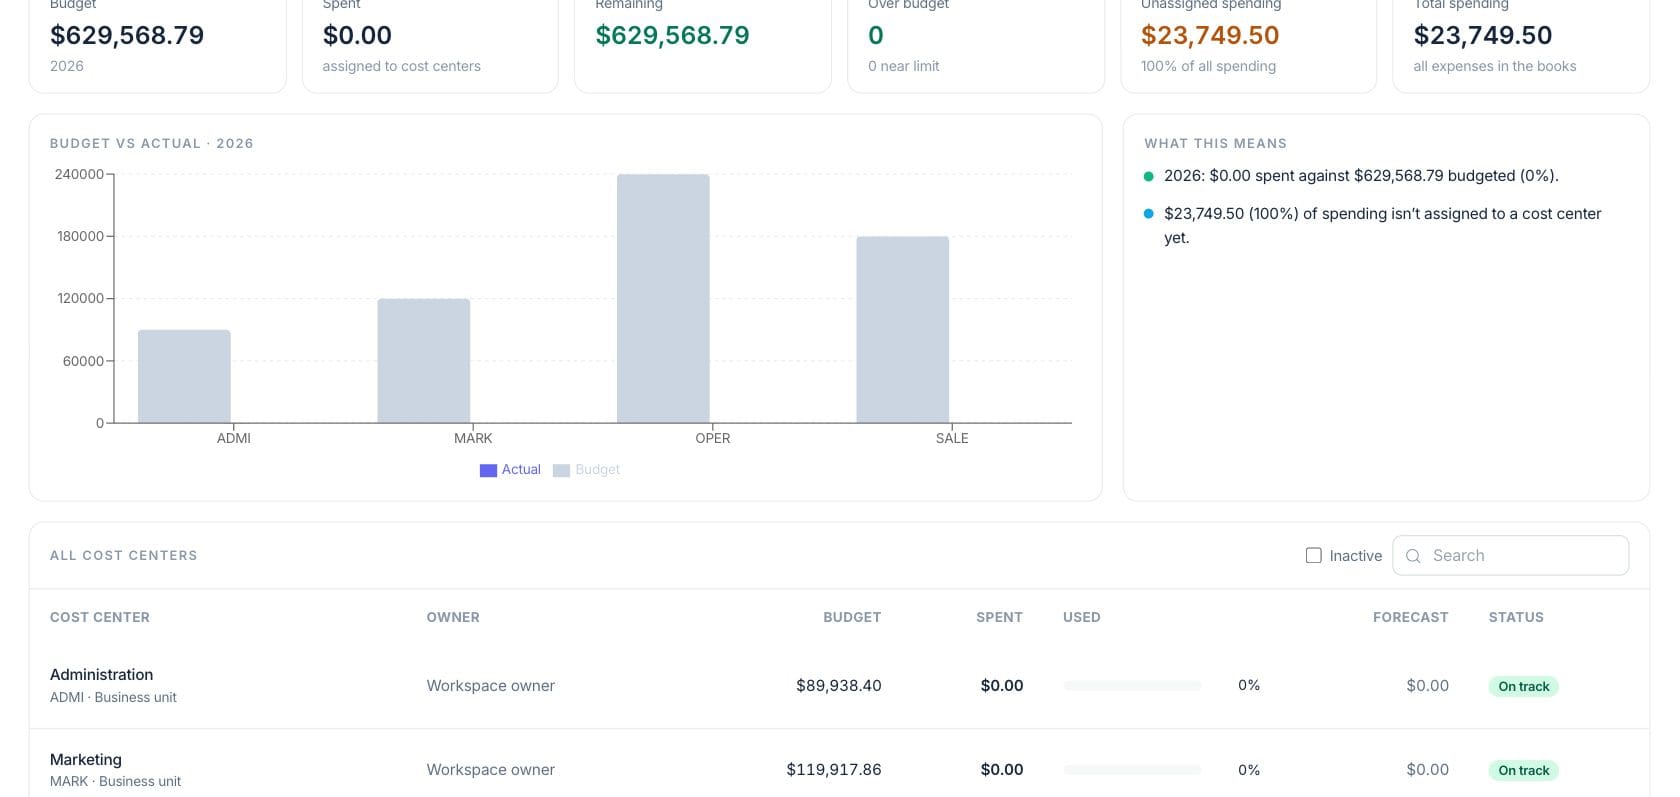Viewport: 1680px width, 797px height.
Task: Click 'all expenses in the books' caption
Action: pos(1494,66)
